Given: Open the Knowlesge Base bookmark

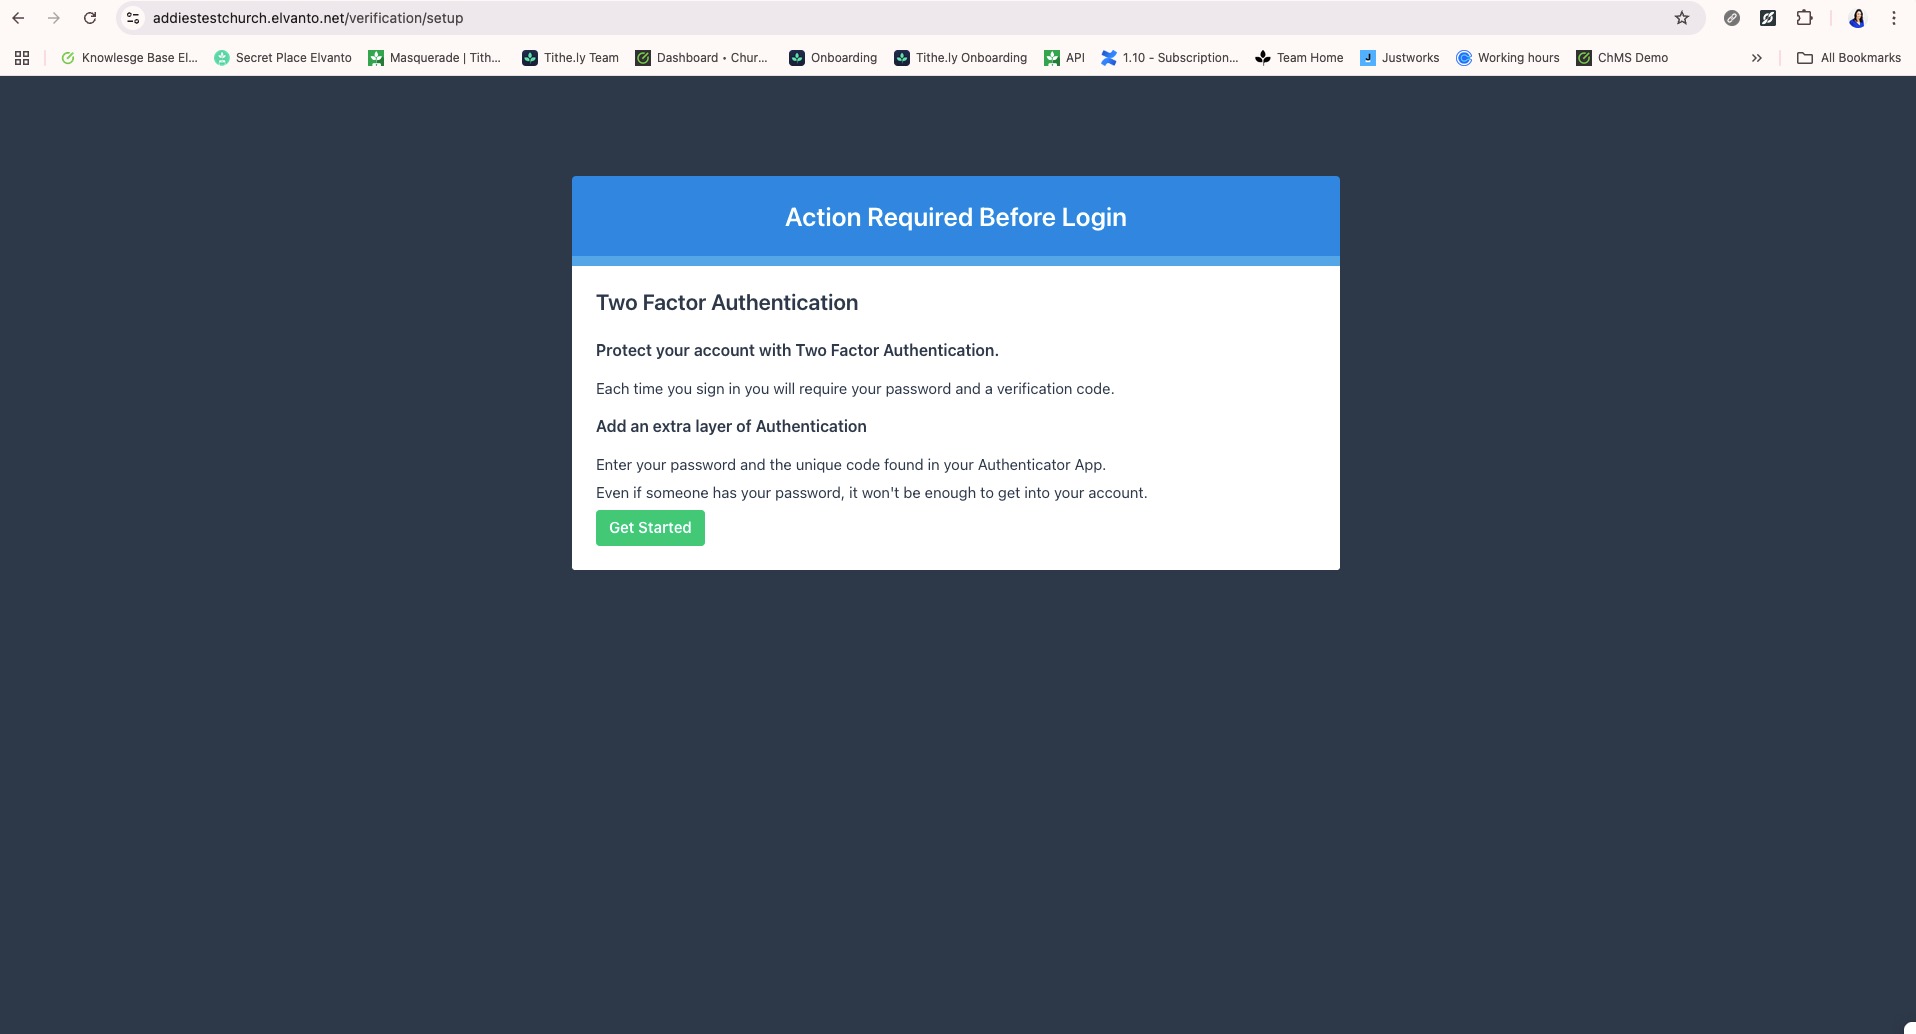Looking at the screenshot, I should coord(129,58).
